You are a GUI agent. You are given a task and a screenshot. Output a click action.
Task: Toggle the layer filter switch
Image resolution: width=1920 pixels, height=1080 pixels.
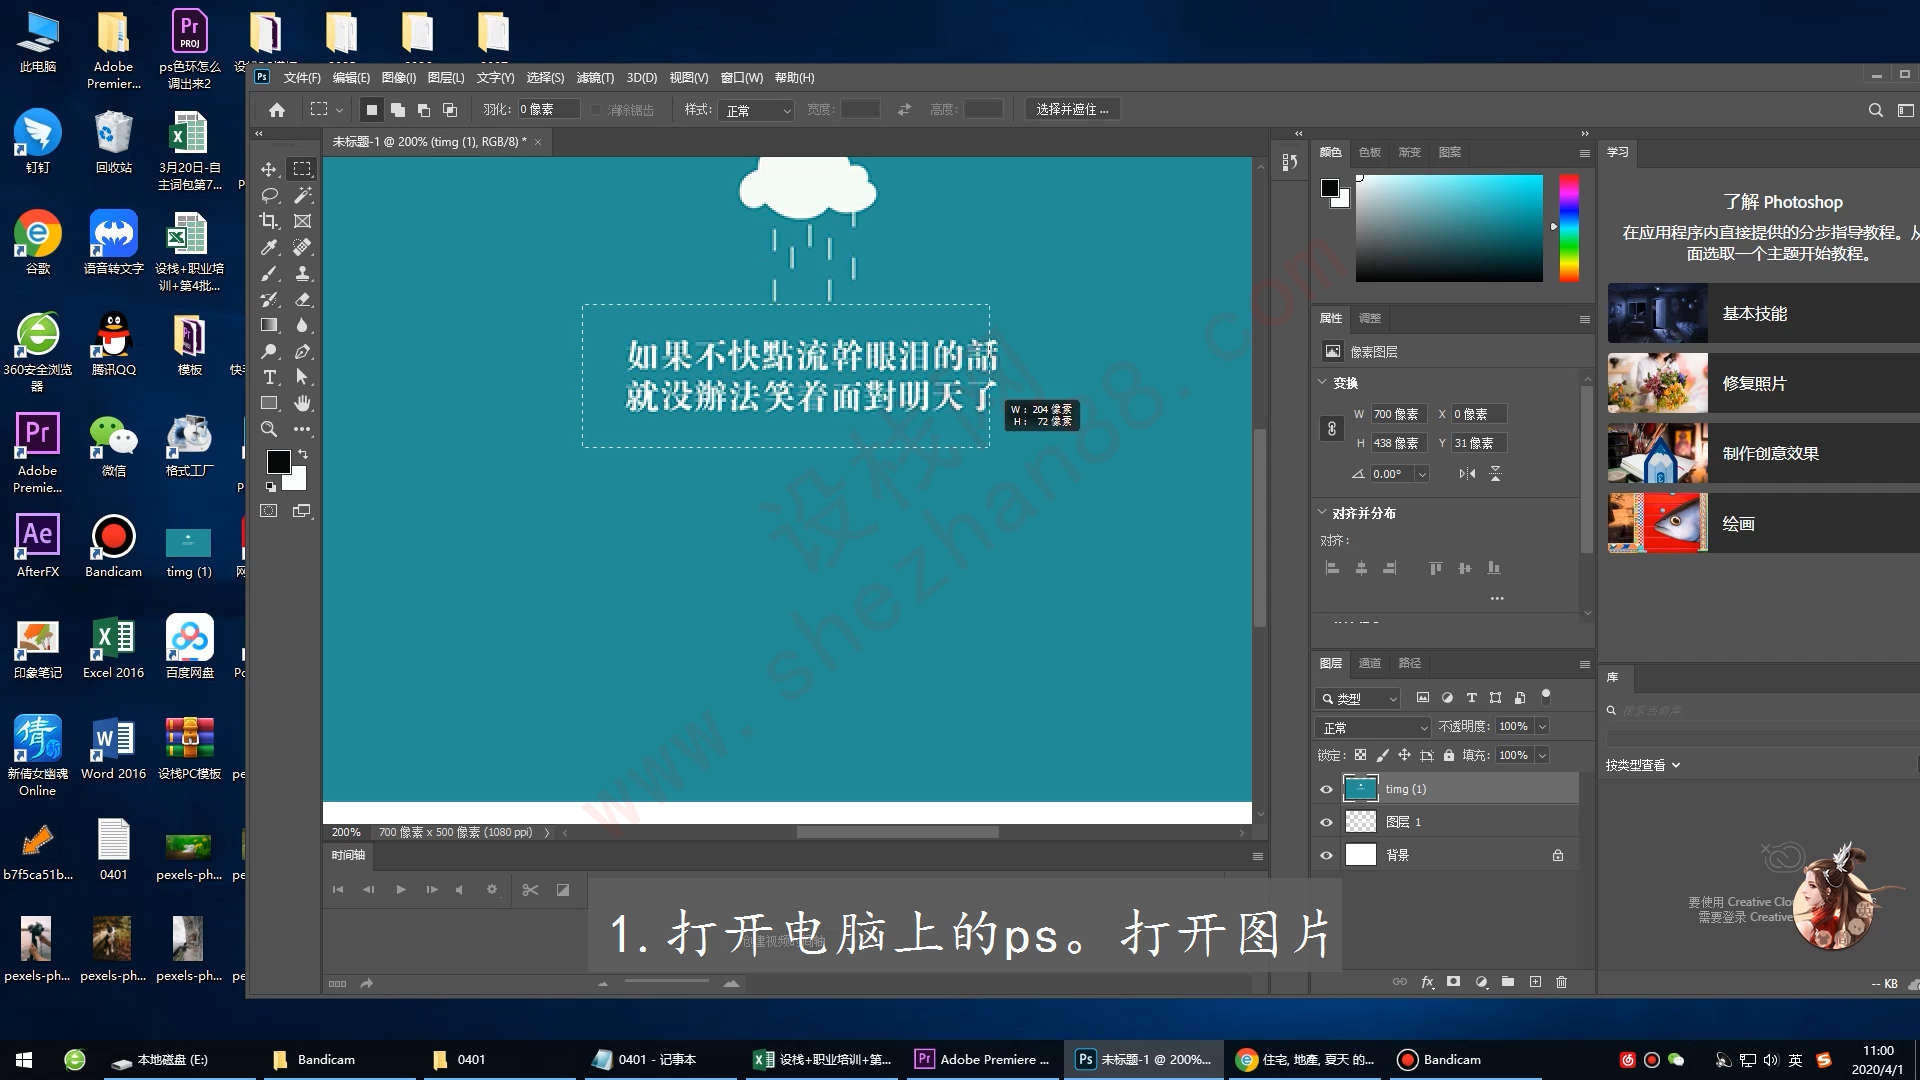(1546, 696)
